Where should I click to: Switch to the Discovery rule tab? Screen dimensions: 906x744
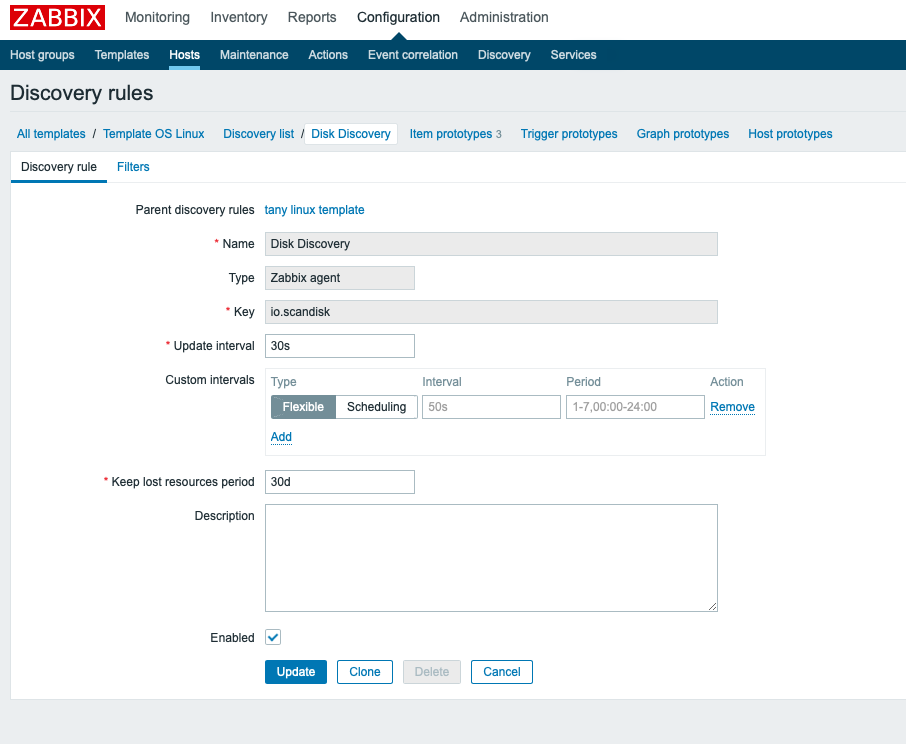coord(59,167)
